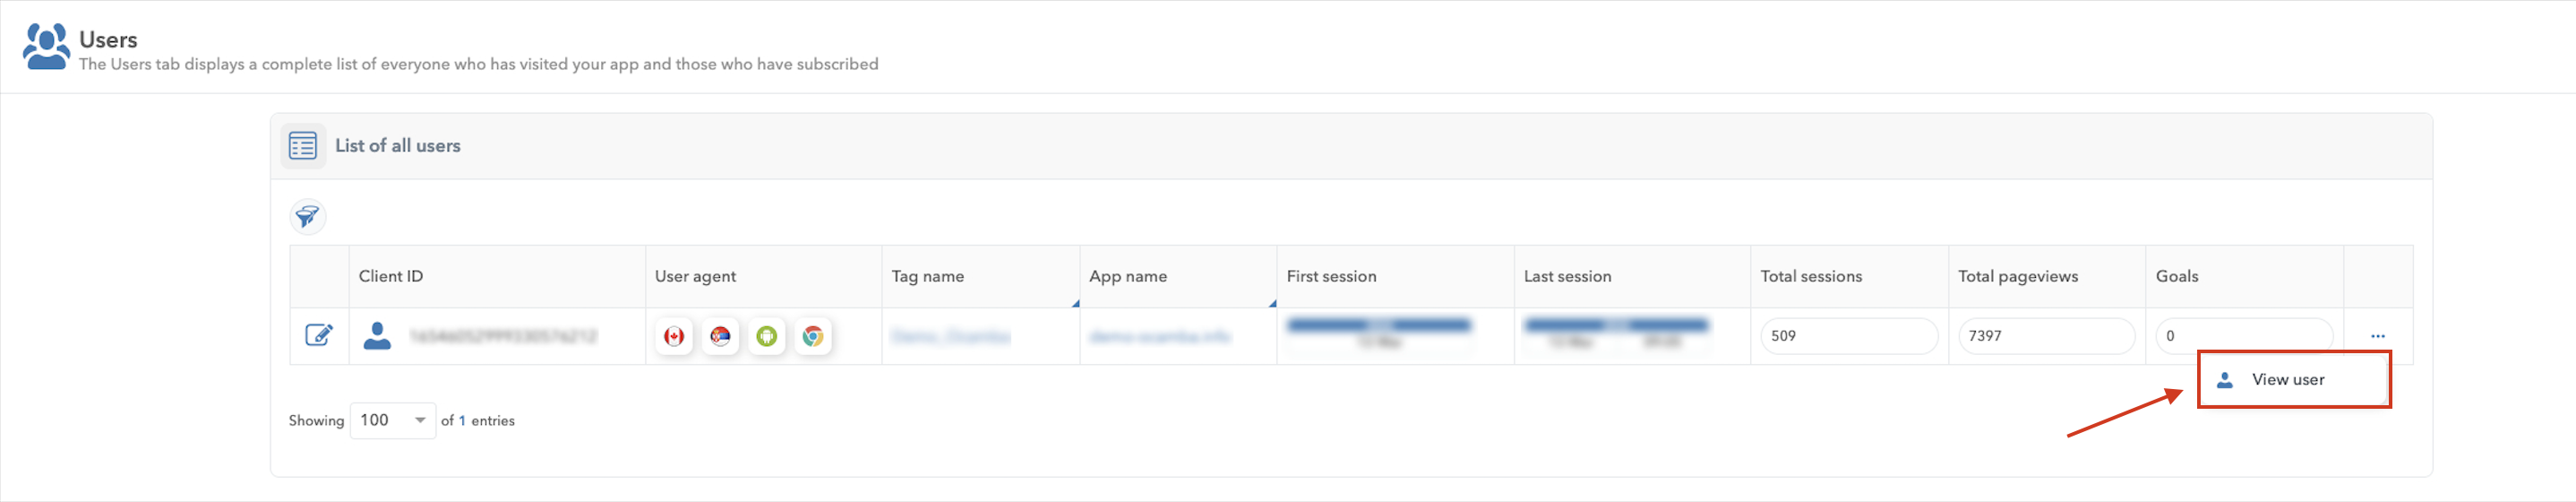Click the Last session column header
Screen dimensions: 2576x502
point(1567,276)
